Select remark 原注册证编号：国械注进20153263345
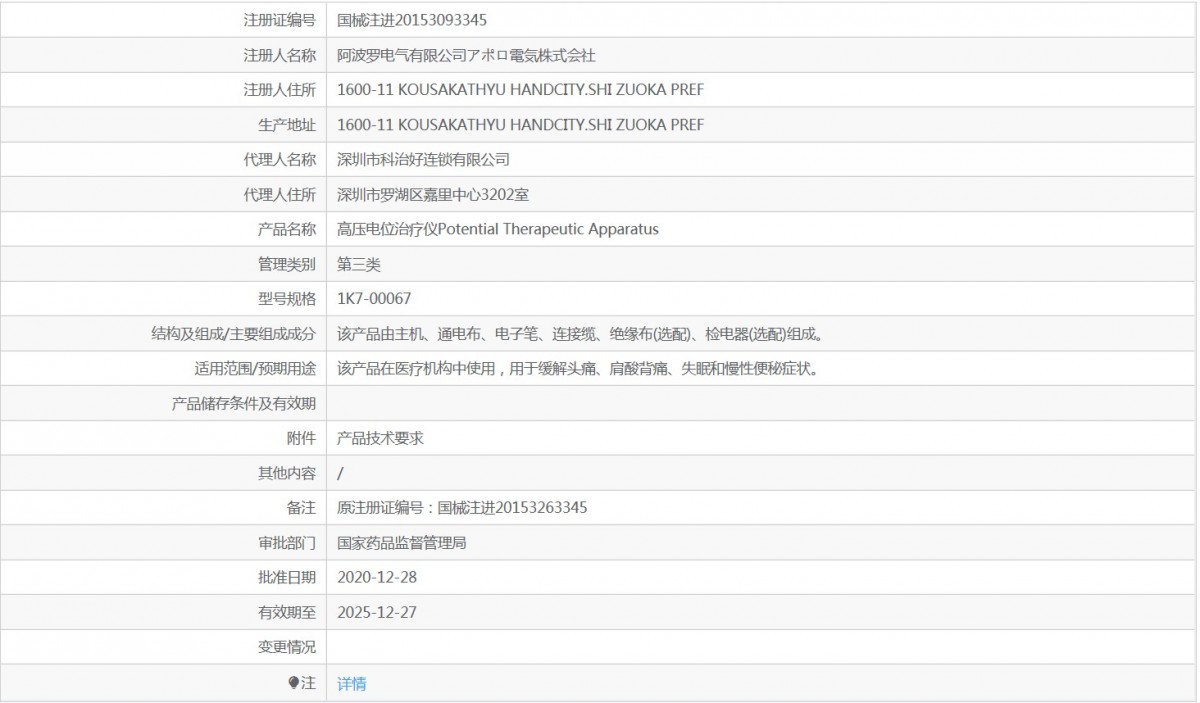The width and height of the screenshot is (1200, 703). (462, 508)
